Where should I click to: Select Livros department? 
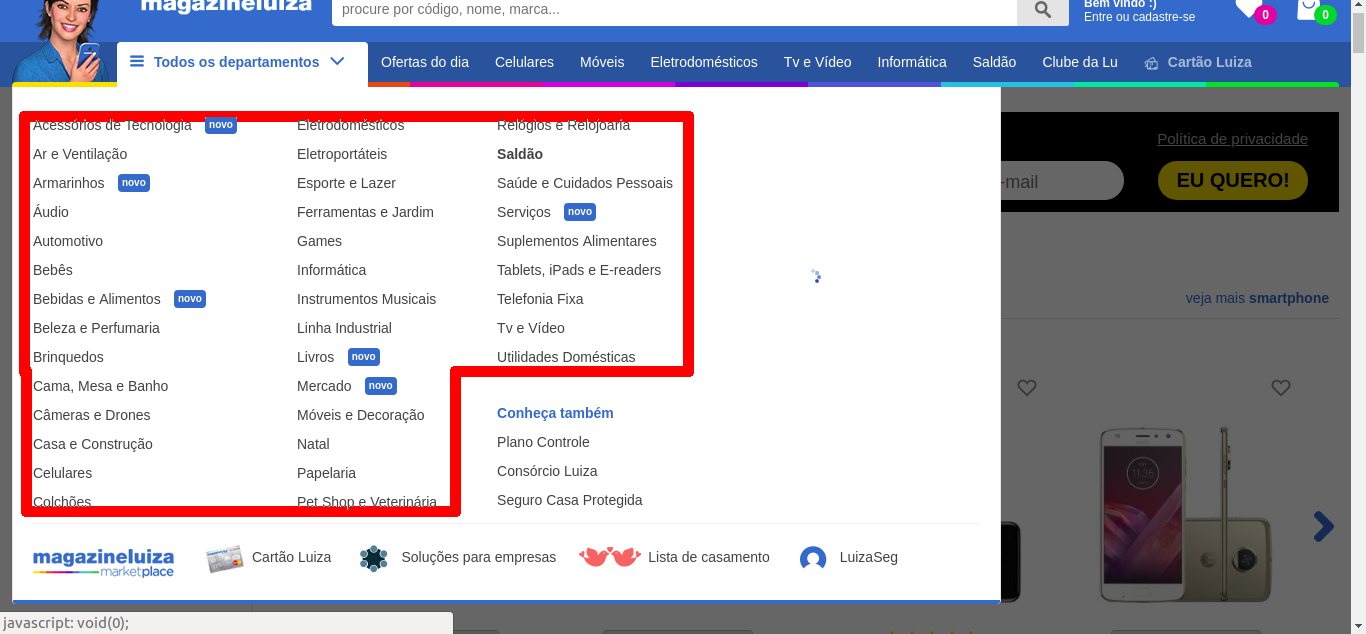tap(316, 357)
